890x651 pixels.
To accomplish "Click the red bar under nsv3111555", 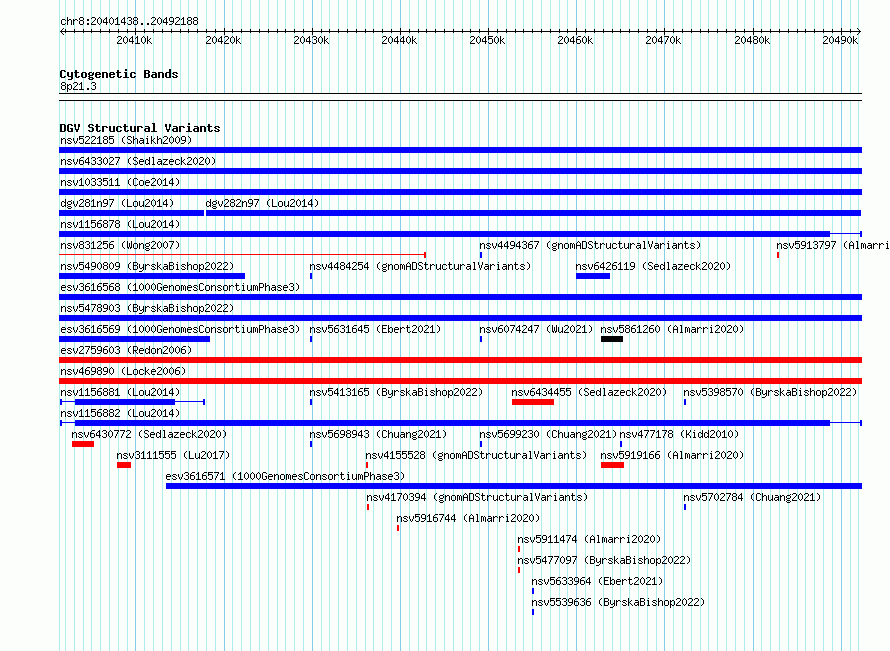I will coord(124,465).
